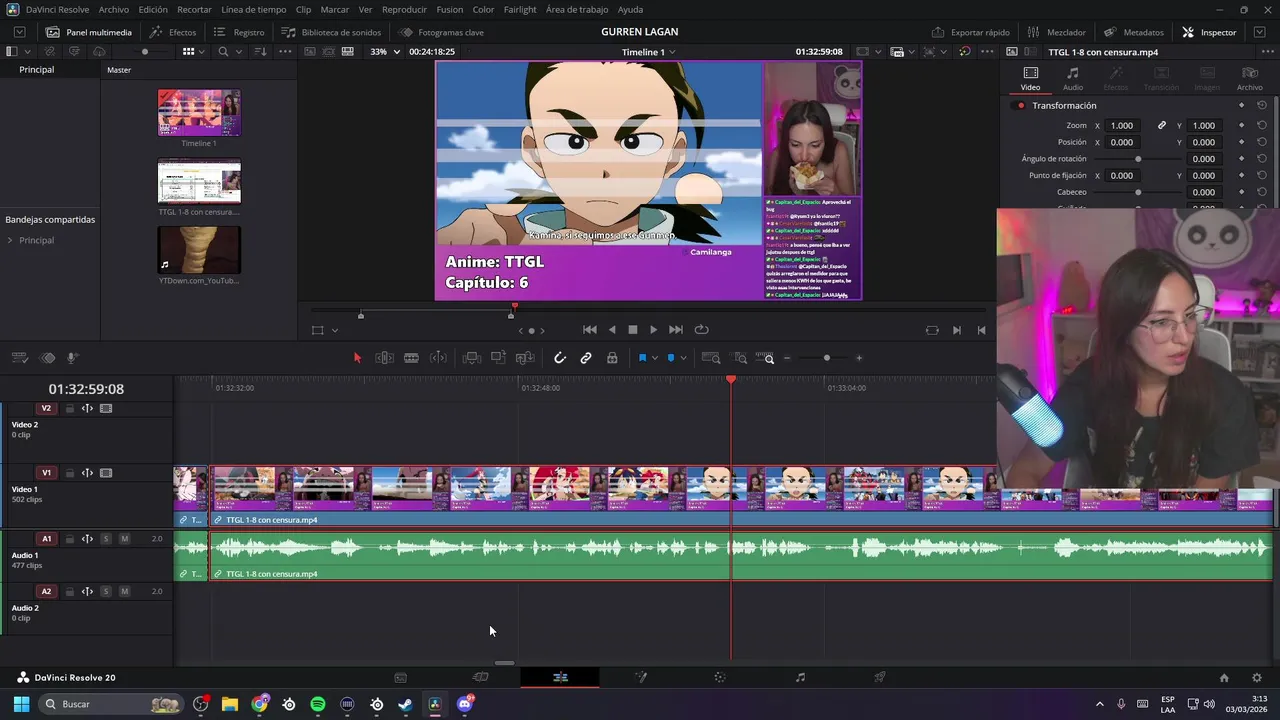Switch to the Fairlight page icon
This screenshot has width=1280, height=720.
pos(800,677)
